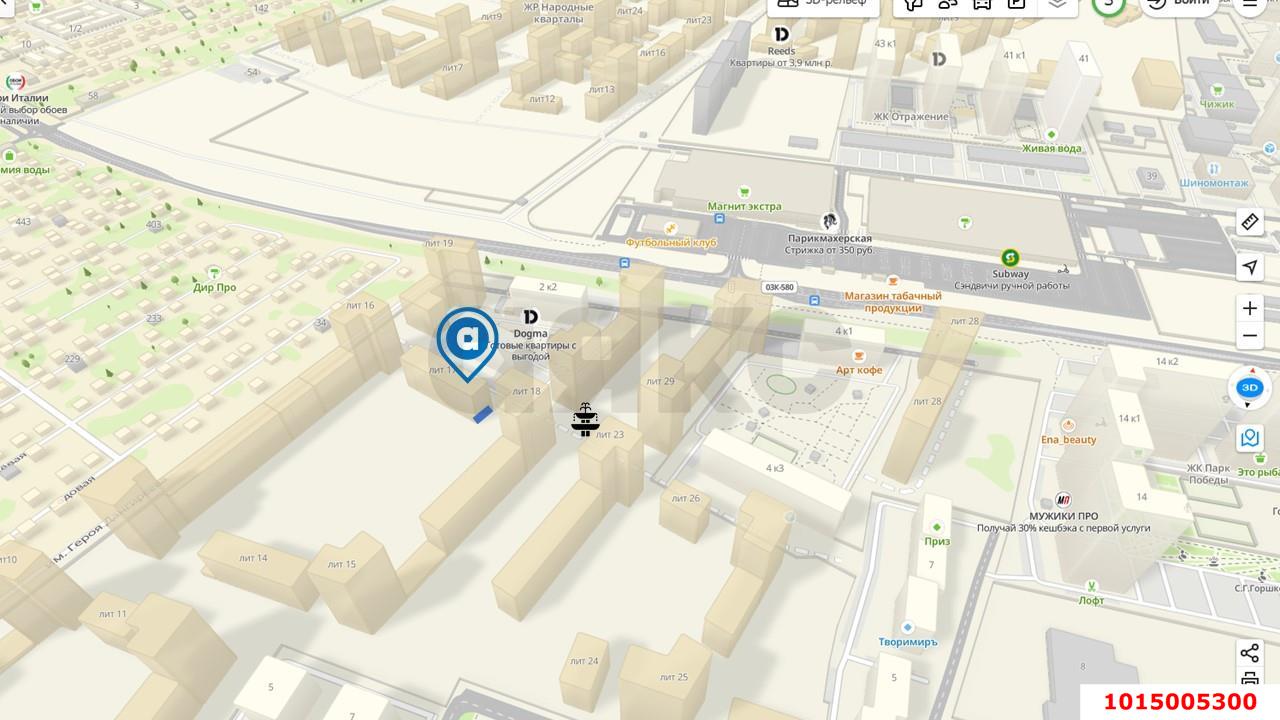1280x720 pixels.
Task: Click the Войти login button
Action: click(1180, 4)
